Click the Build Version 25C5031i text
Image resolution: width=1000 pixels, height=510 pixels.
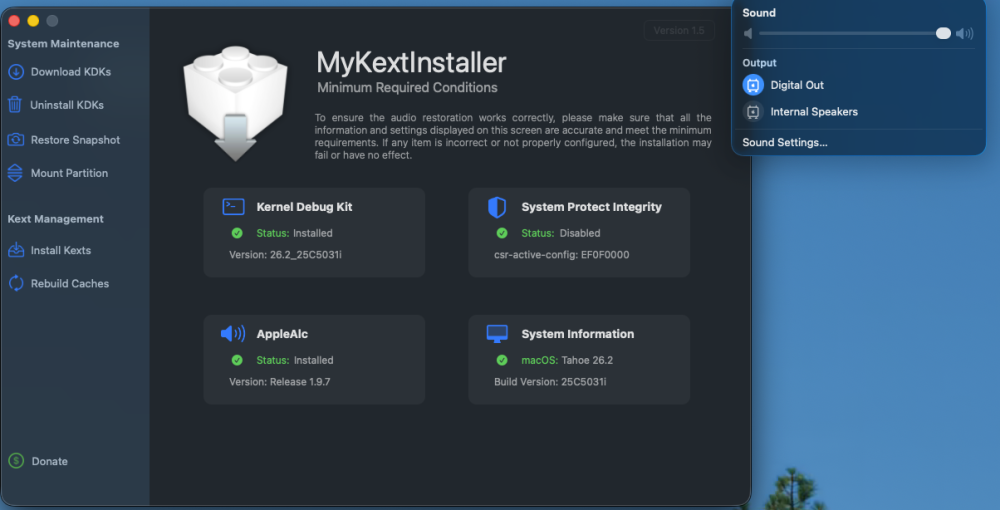(550, 382)
